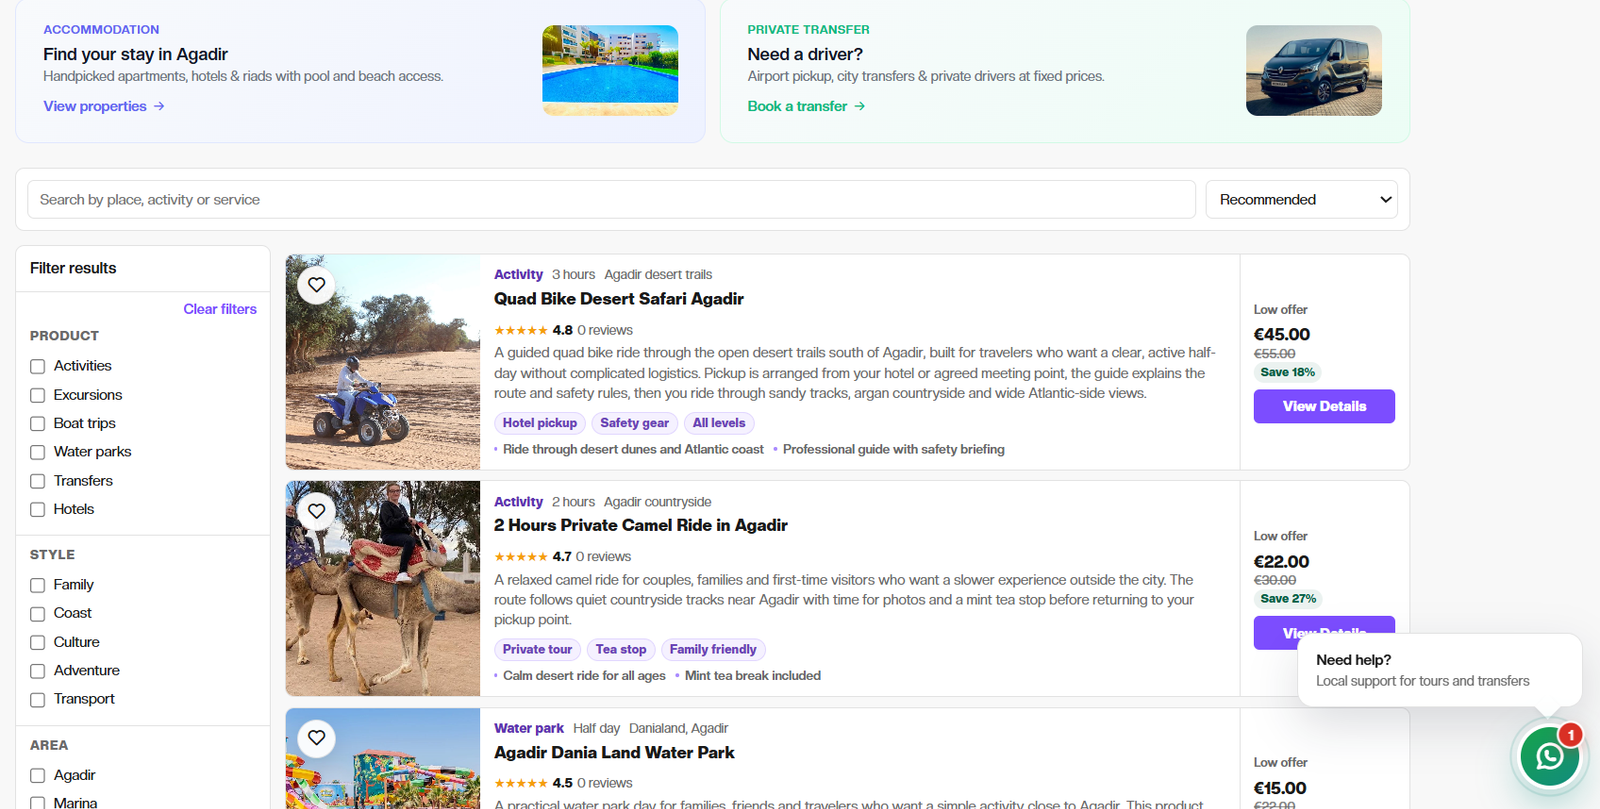Click the €45.00 price
Screen dimensions: 1600x809
coord(1282,334)
